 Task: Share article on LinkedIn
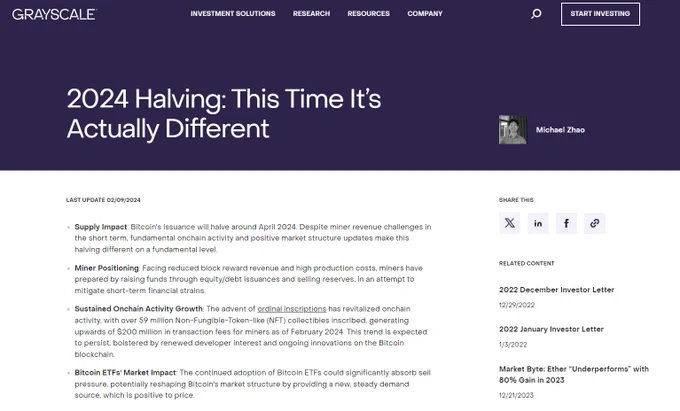pyautogui.click(x=538, y=223)
